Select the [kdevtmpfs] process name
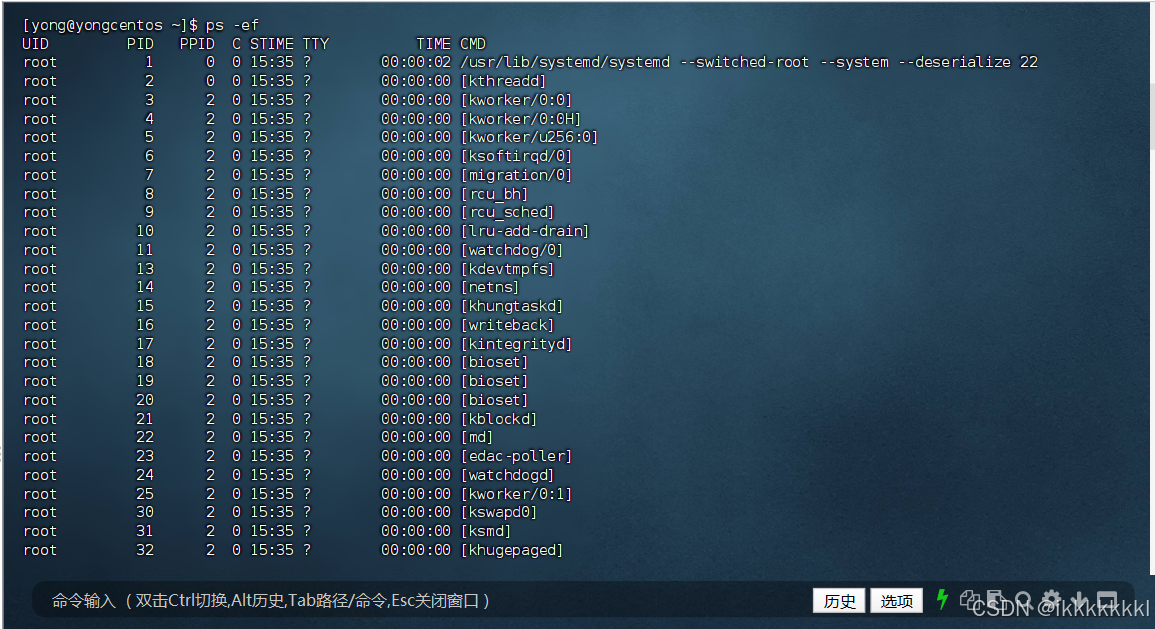The width and height of the screenshot is (1155, 629). [x=508, y=269]
